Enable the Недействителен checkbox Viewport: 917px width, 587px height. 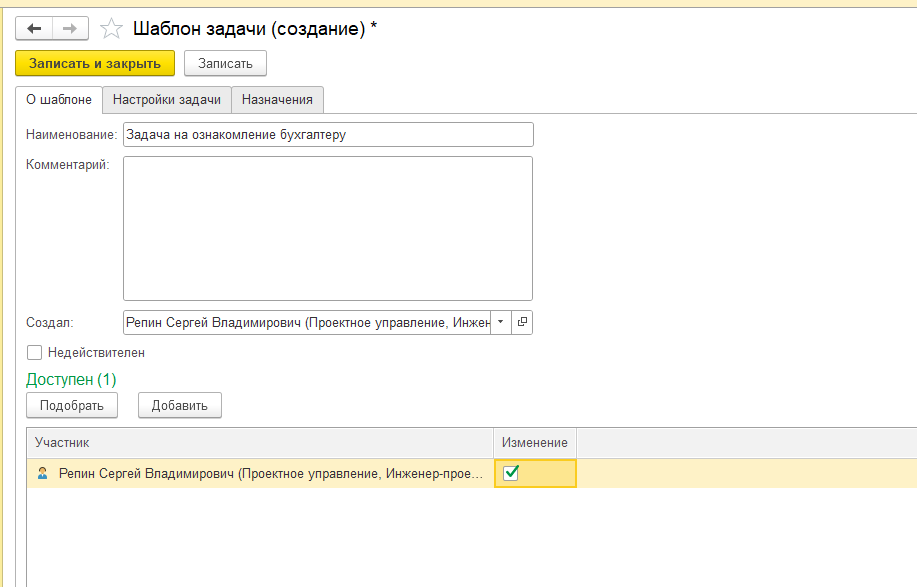click(x=35, y=352)
